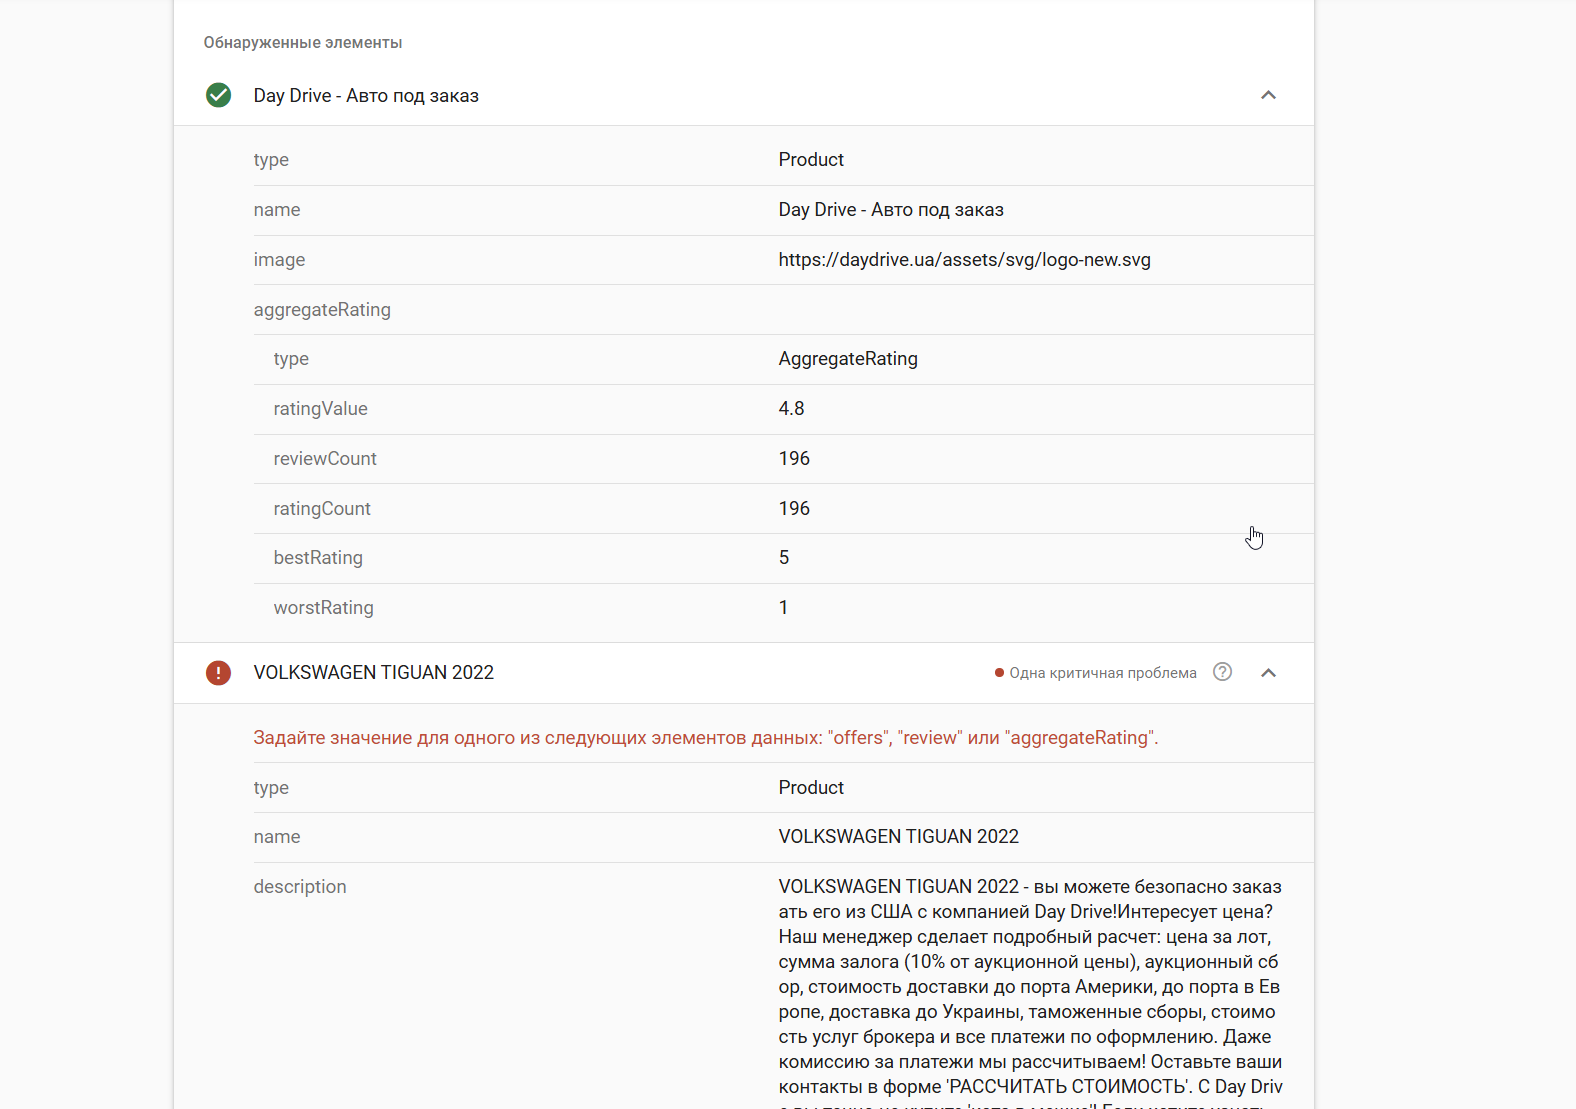The width and height of the screenshot is (1576, 1109).
Task: Click the ratingCount property label
Action: 322,509
